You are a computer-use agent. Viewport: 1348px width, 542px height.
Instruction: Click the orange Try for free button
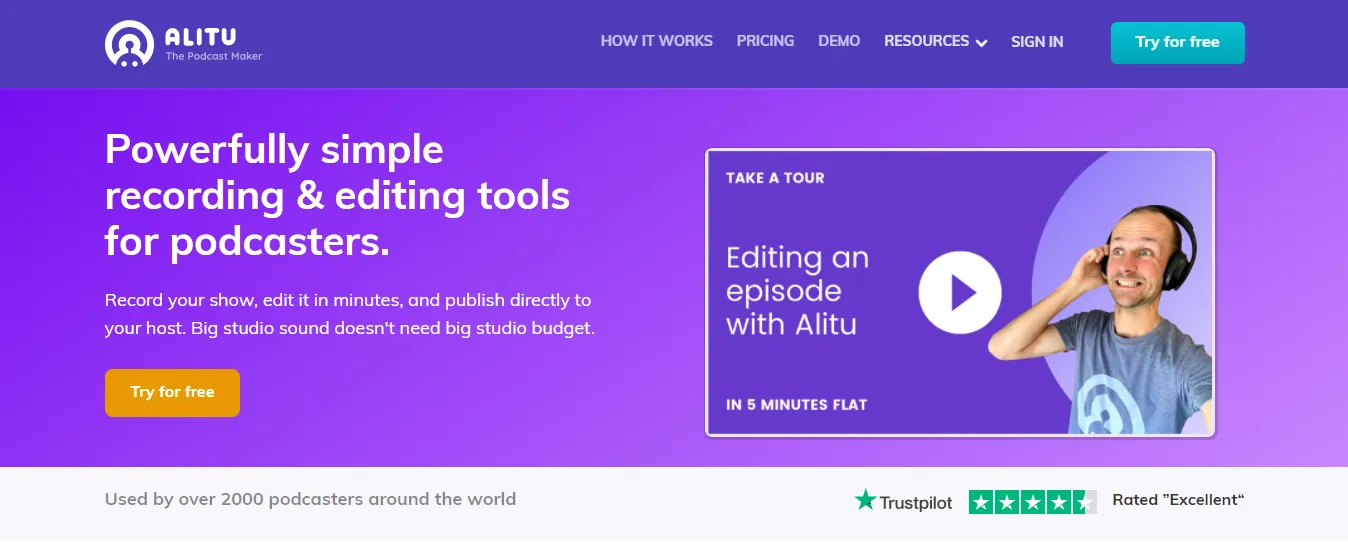pos(172,392)
